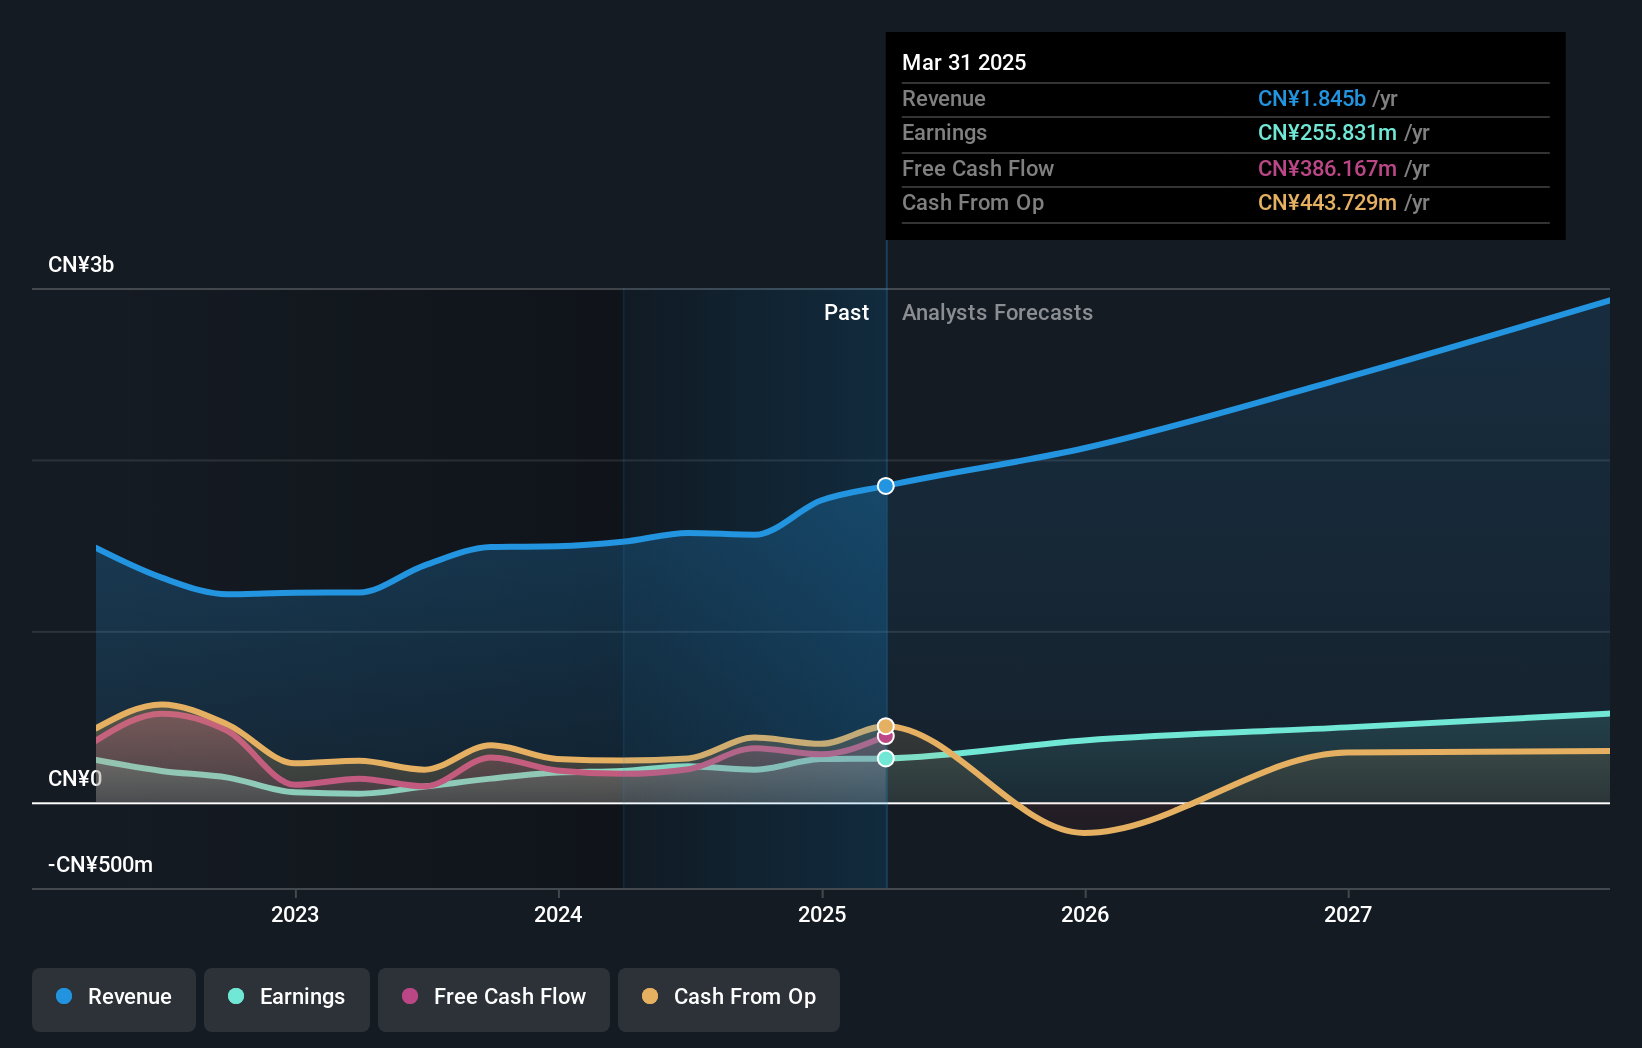This screenshot has height=1048, width=1642.
Task: Click the CN¥255.831m earnings value
Action: coord(1327,133)
